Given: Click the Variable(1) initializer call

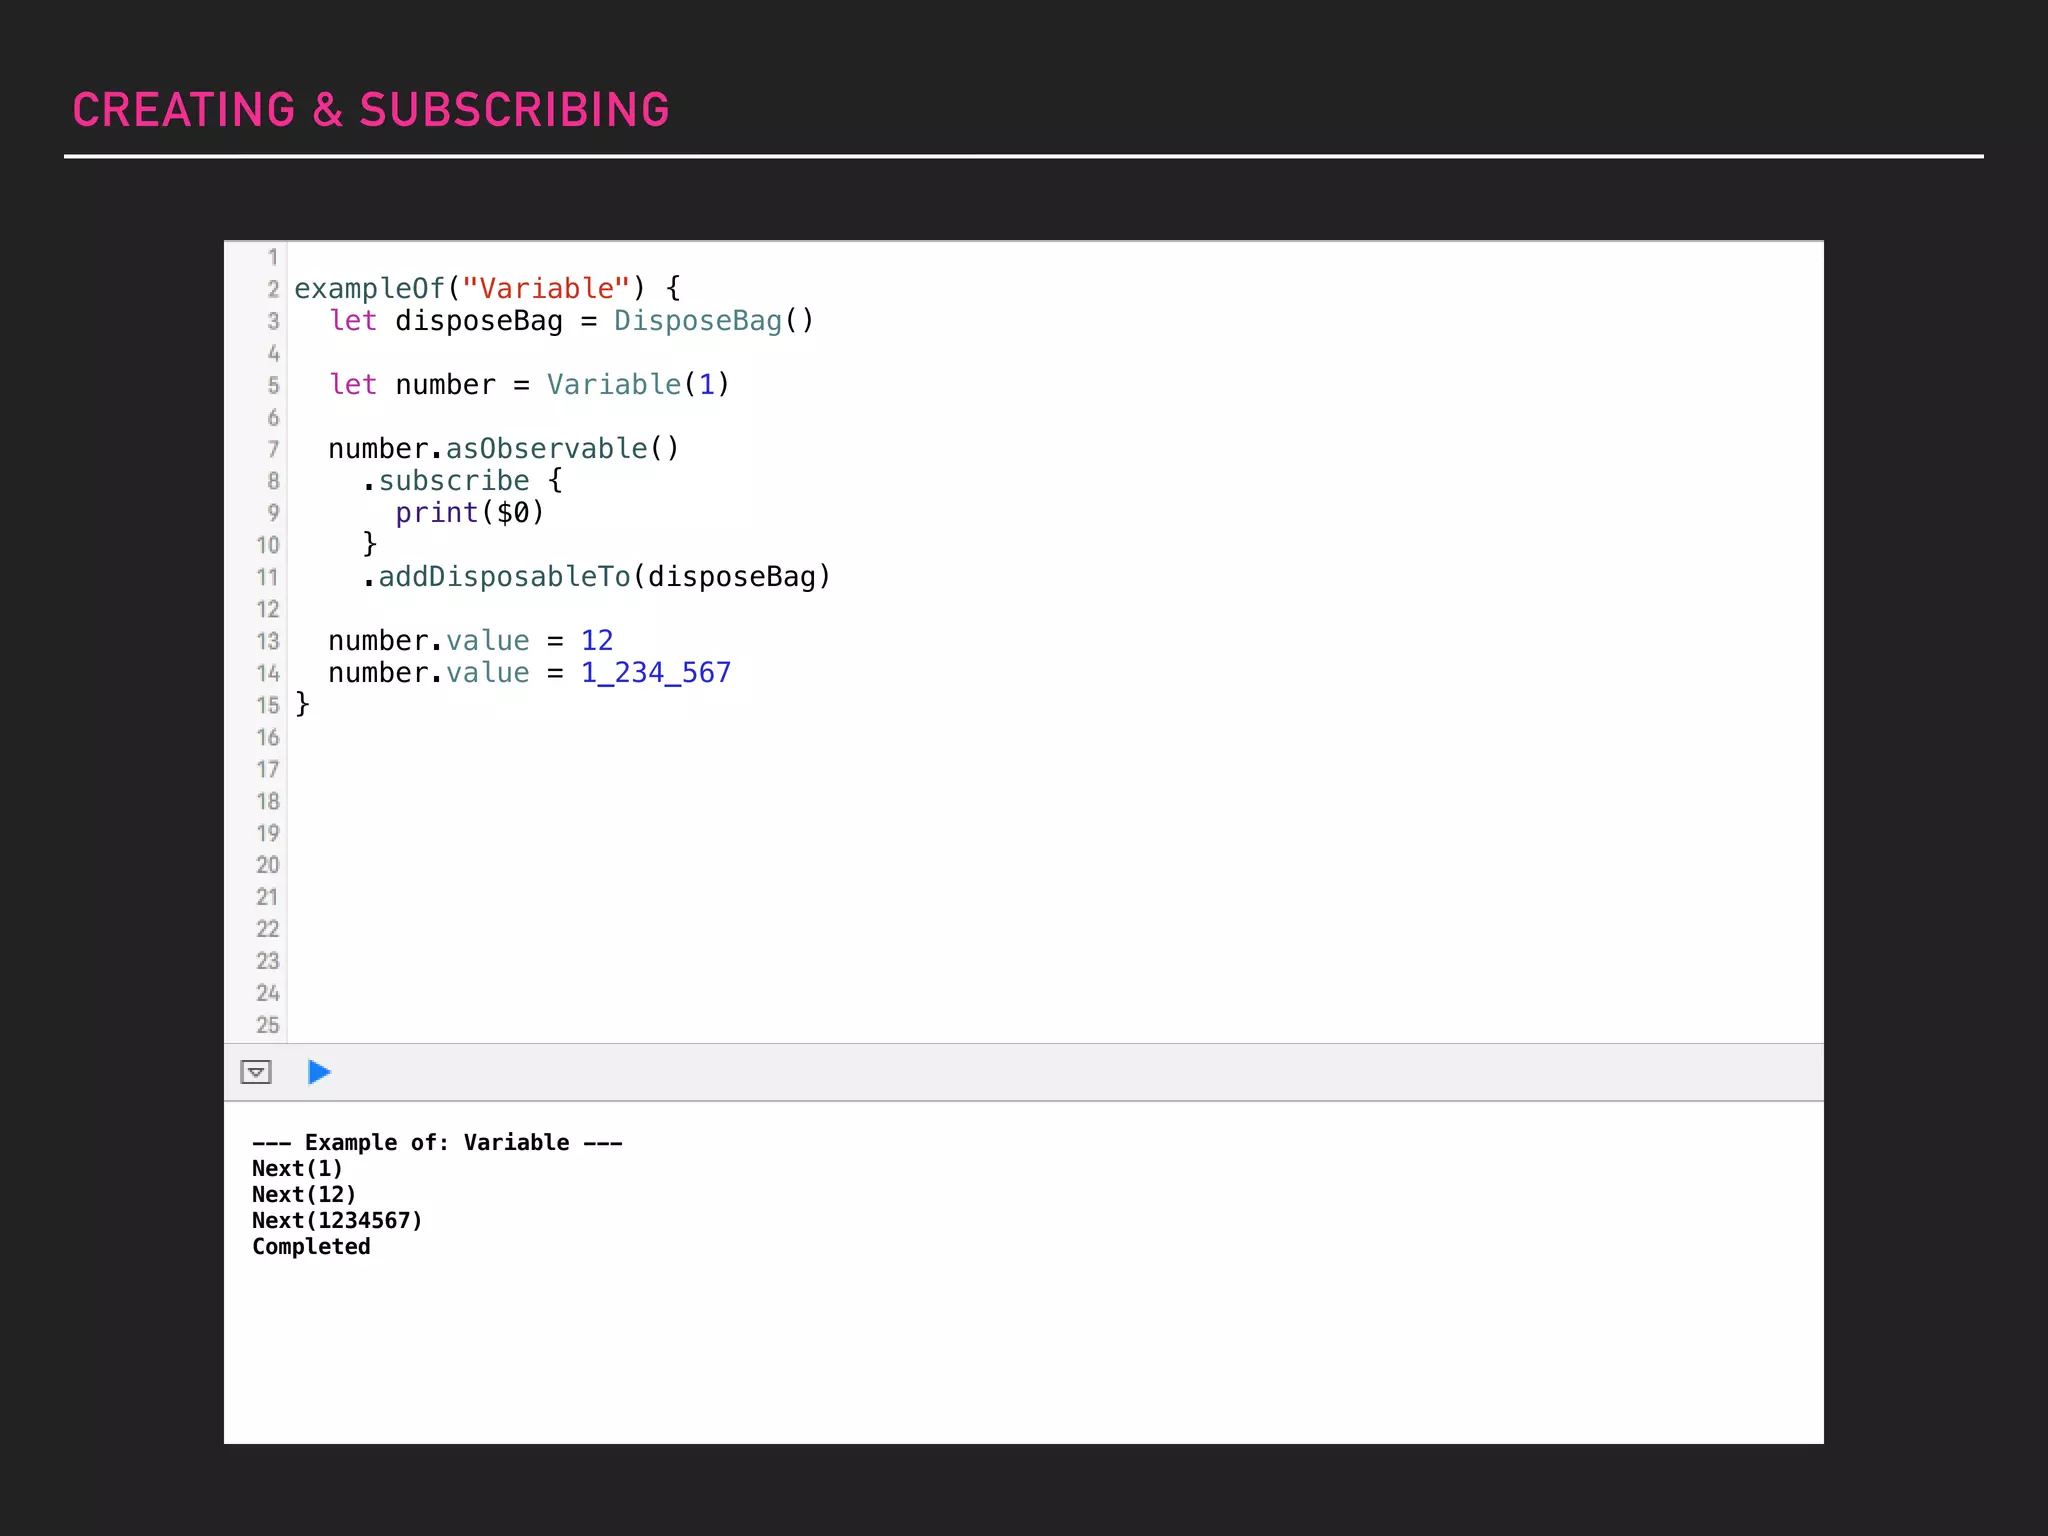Looking at the screenshot, I should [637, 385].
